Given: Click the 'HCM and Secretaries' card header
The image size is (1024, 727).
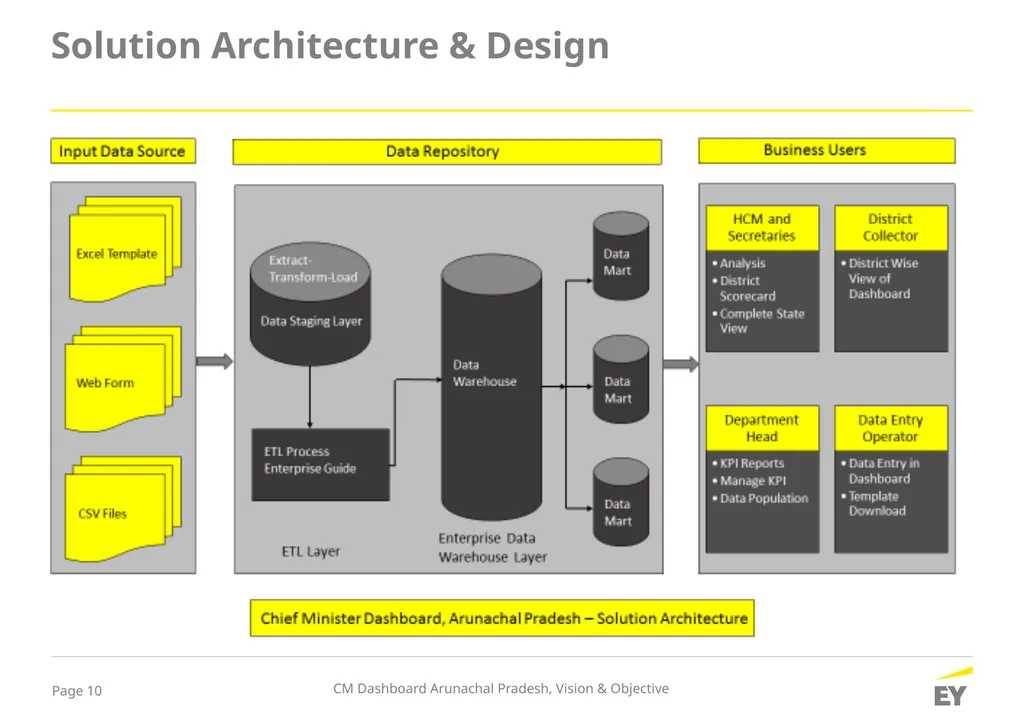Looking at the screenshot, I should tap(762, 227).
